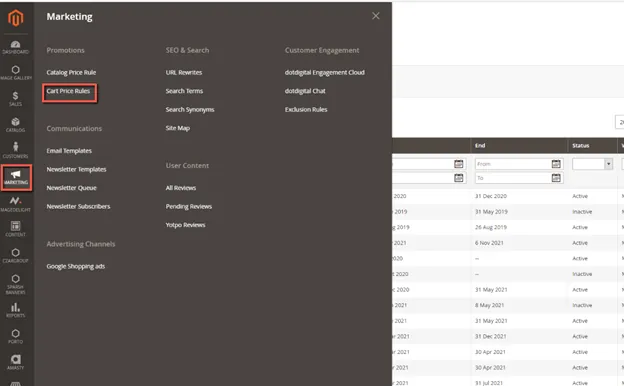
Task: Open the MageDelight sidebar icon
Action: [x=16, y=204]
